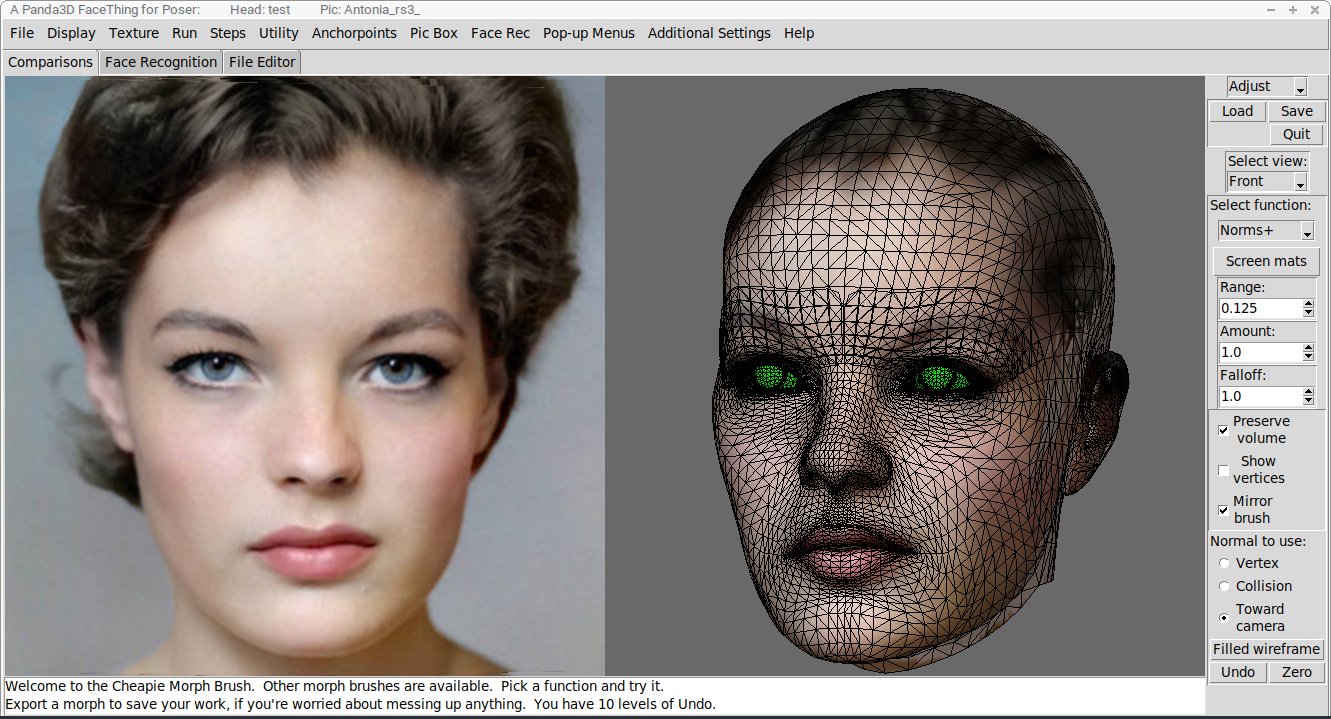Click the reference photo of the woman
This screenshot has width=1331, height=719.
(305, 376)
